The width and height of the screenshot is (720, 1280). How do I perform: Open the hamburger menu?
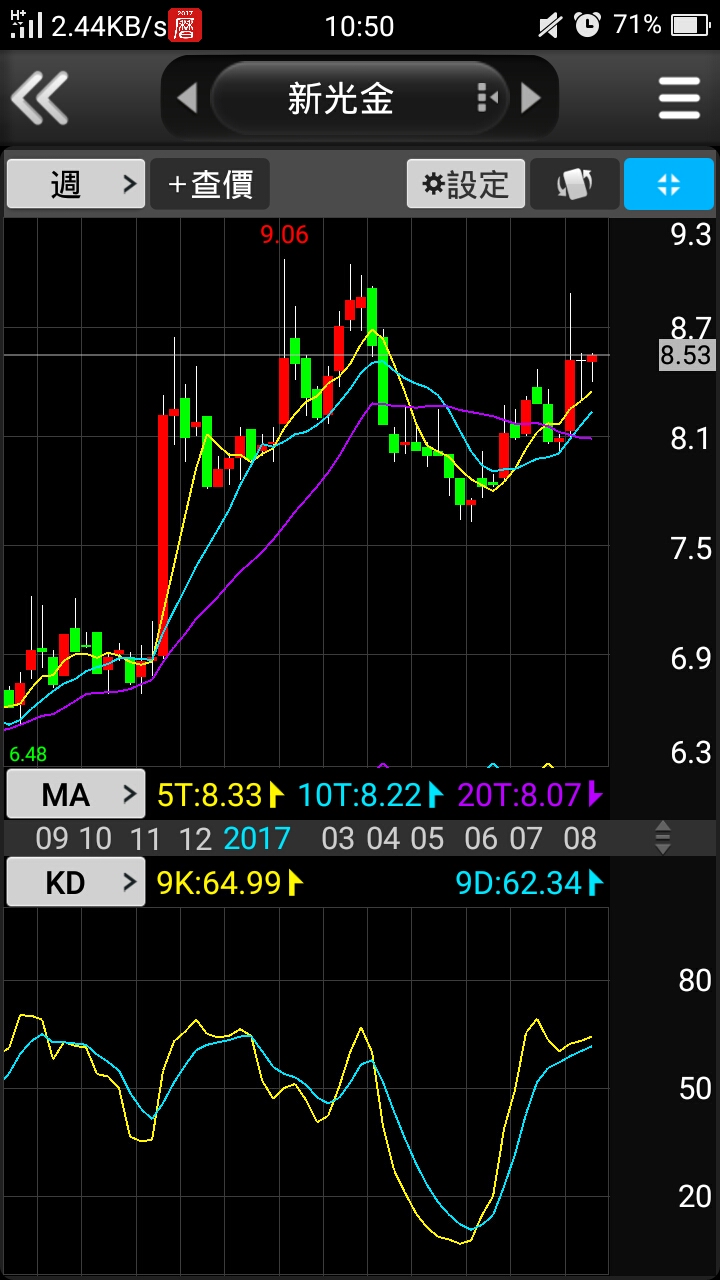pos(679,98)
